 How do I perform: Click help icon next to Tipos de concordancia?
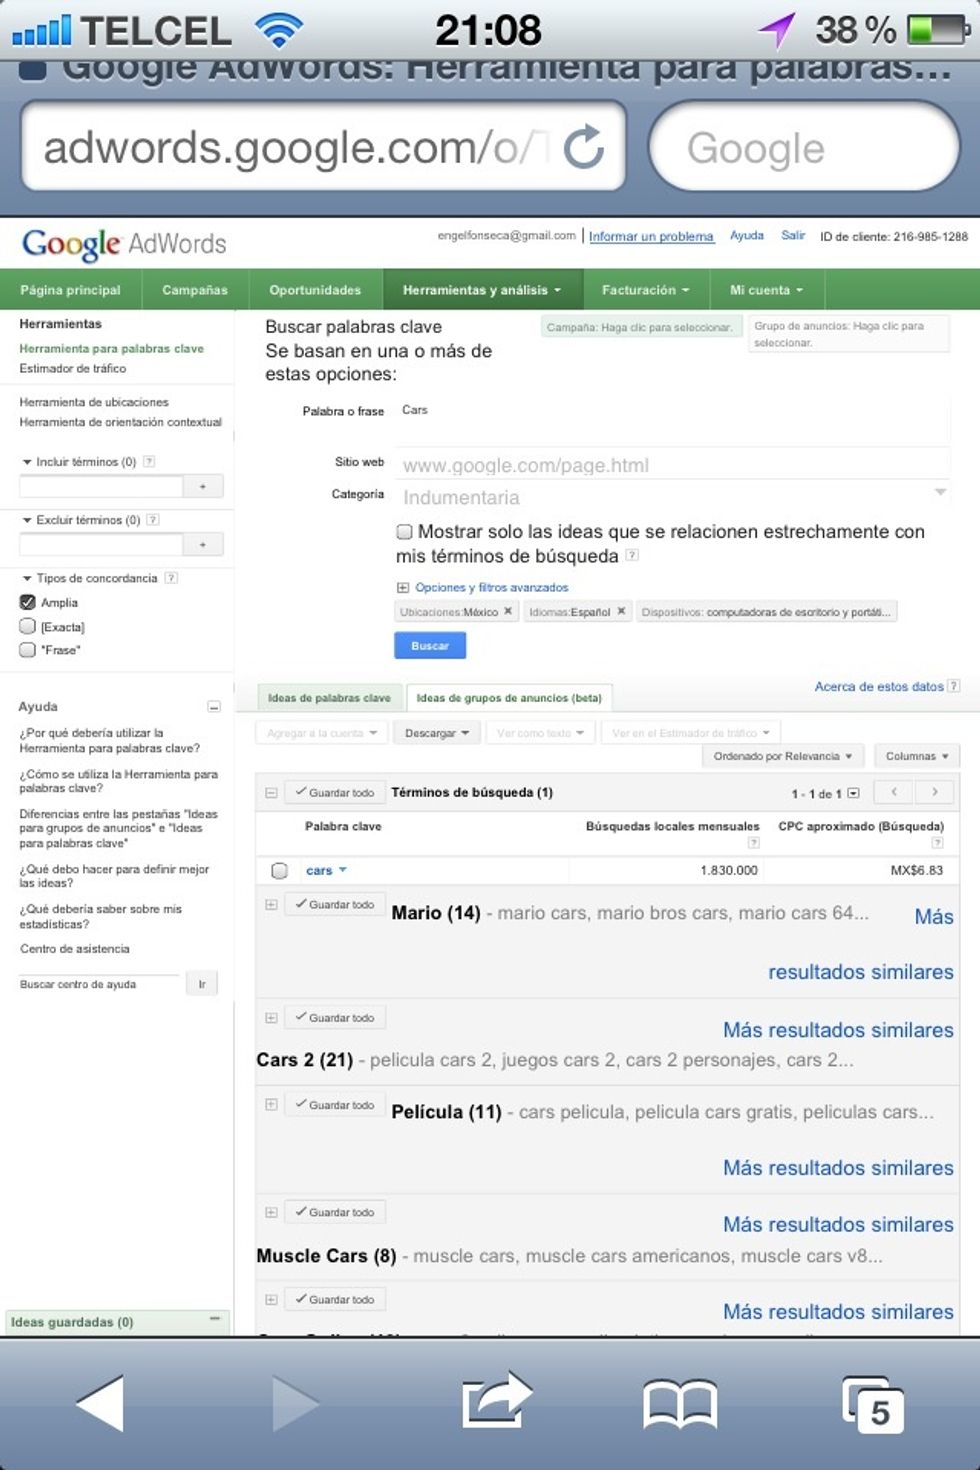(171, 578)
